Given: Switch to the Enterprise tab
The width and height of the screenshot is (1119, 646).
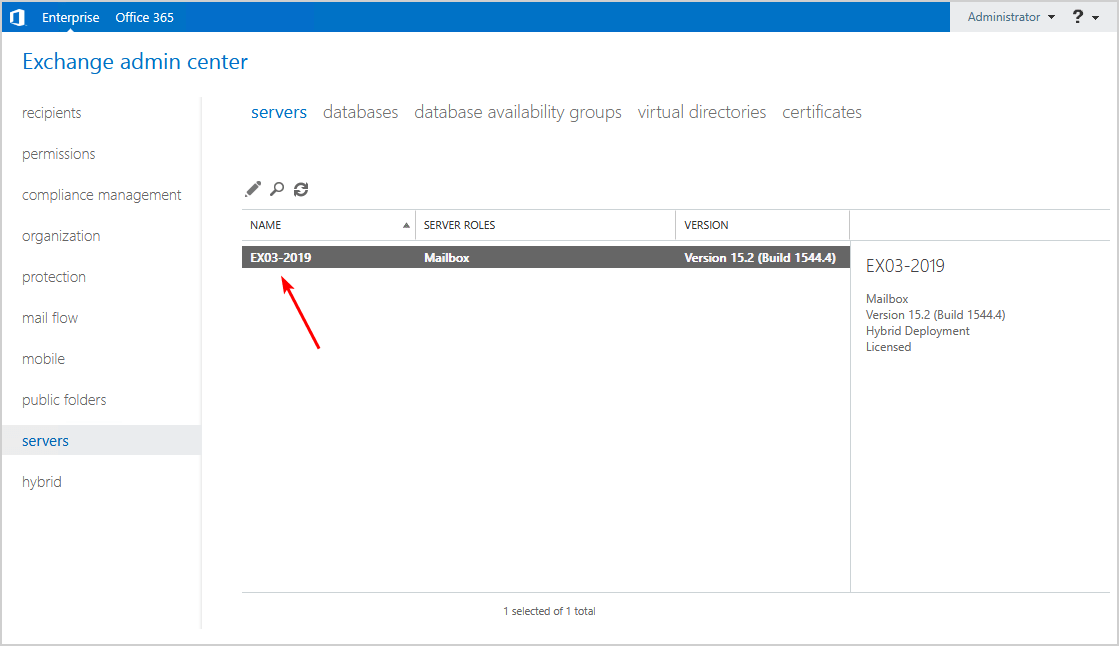Looking at the screenshot, I should 71,17.
